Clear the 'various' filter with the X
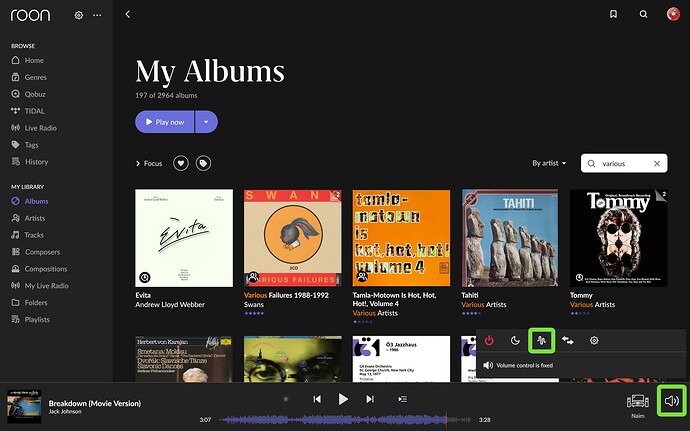 point(657,163)
